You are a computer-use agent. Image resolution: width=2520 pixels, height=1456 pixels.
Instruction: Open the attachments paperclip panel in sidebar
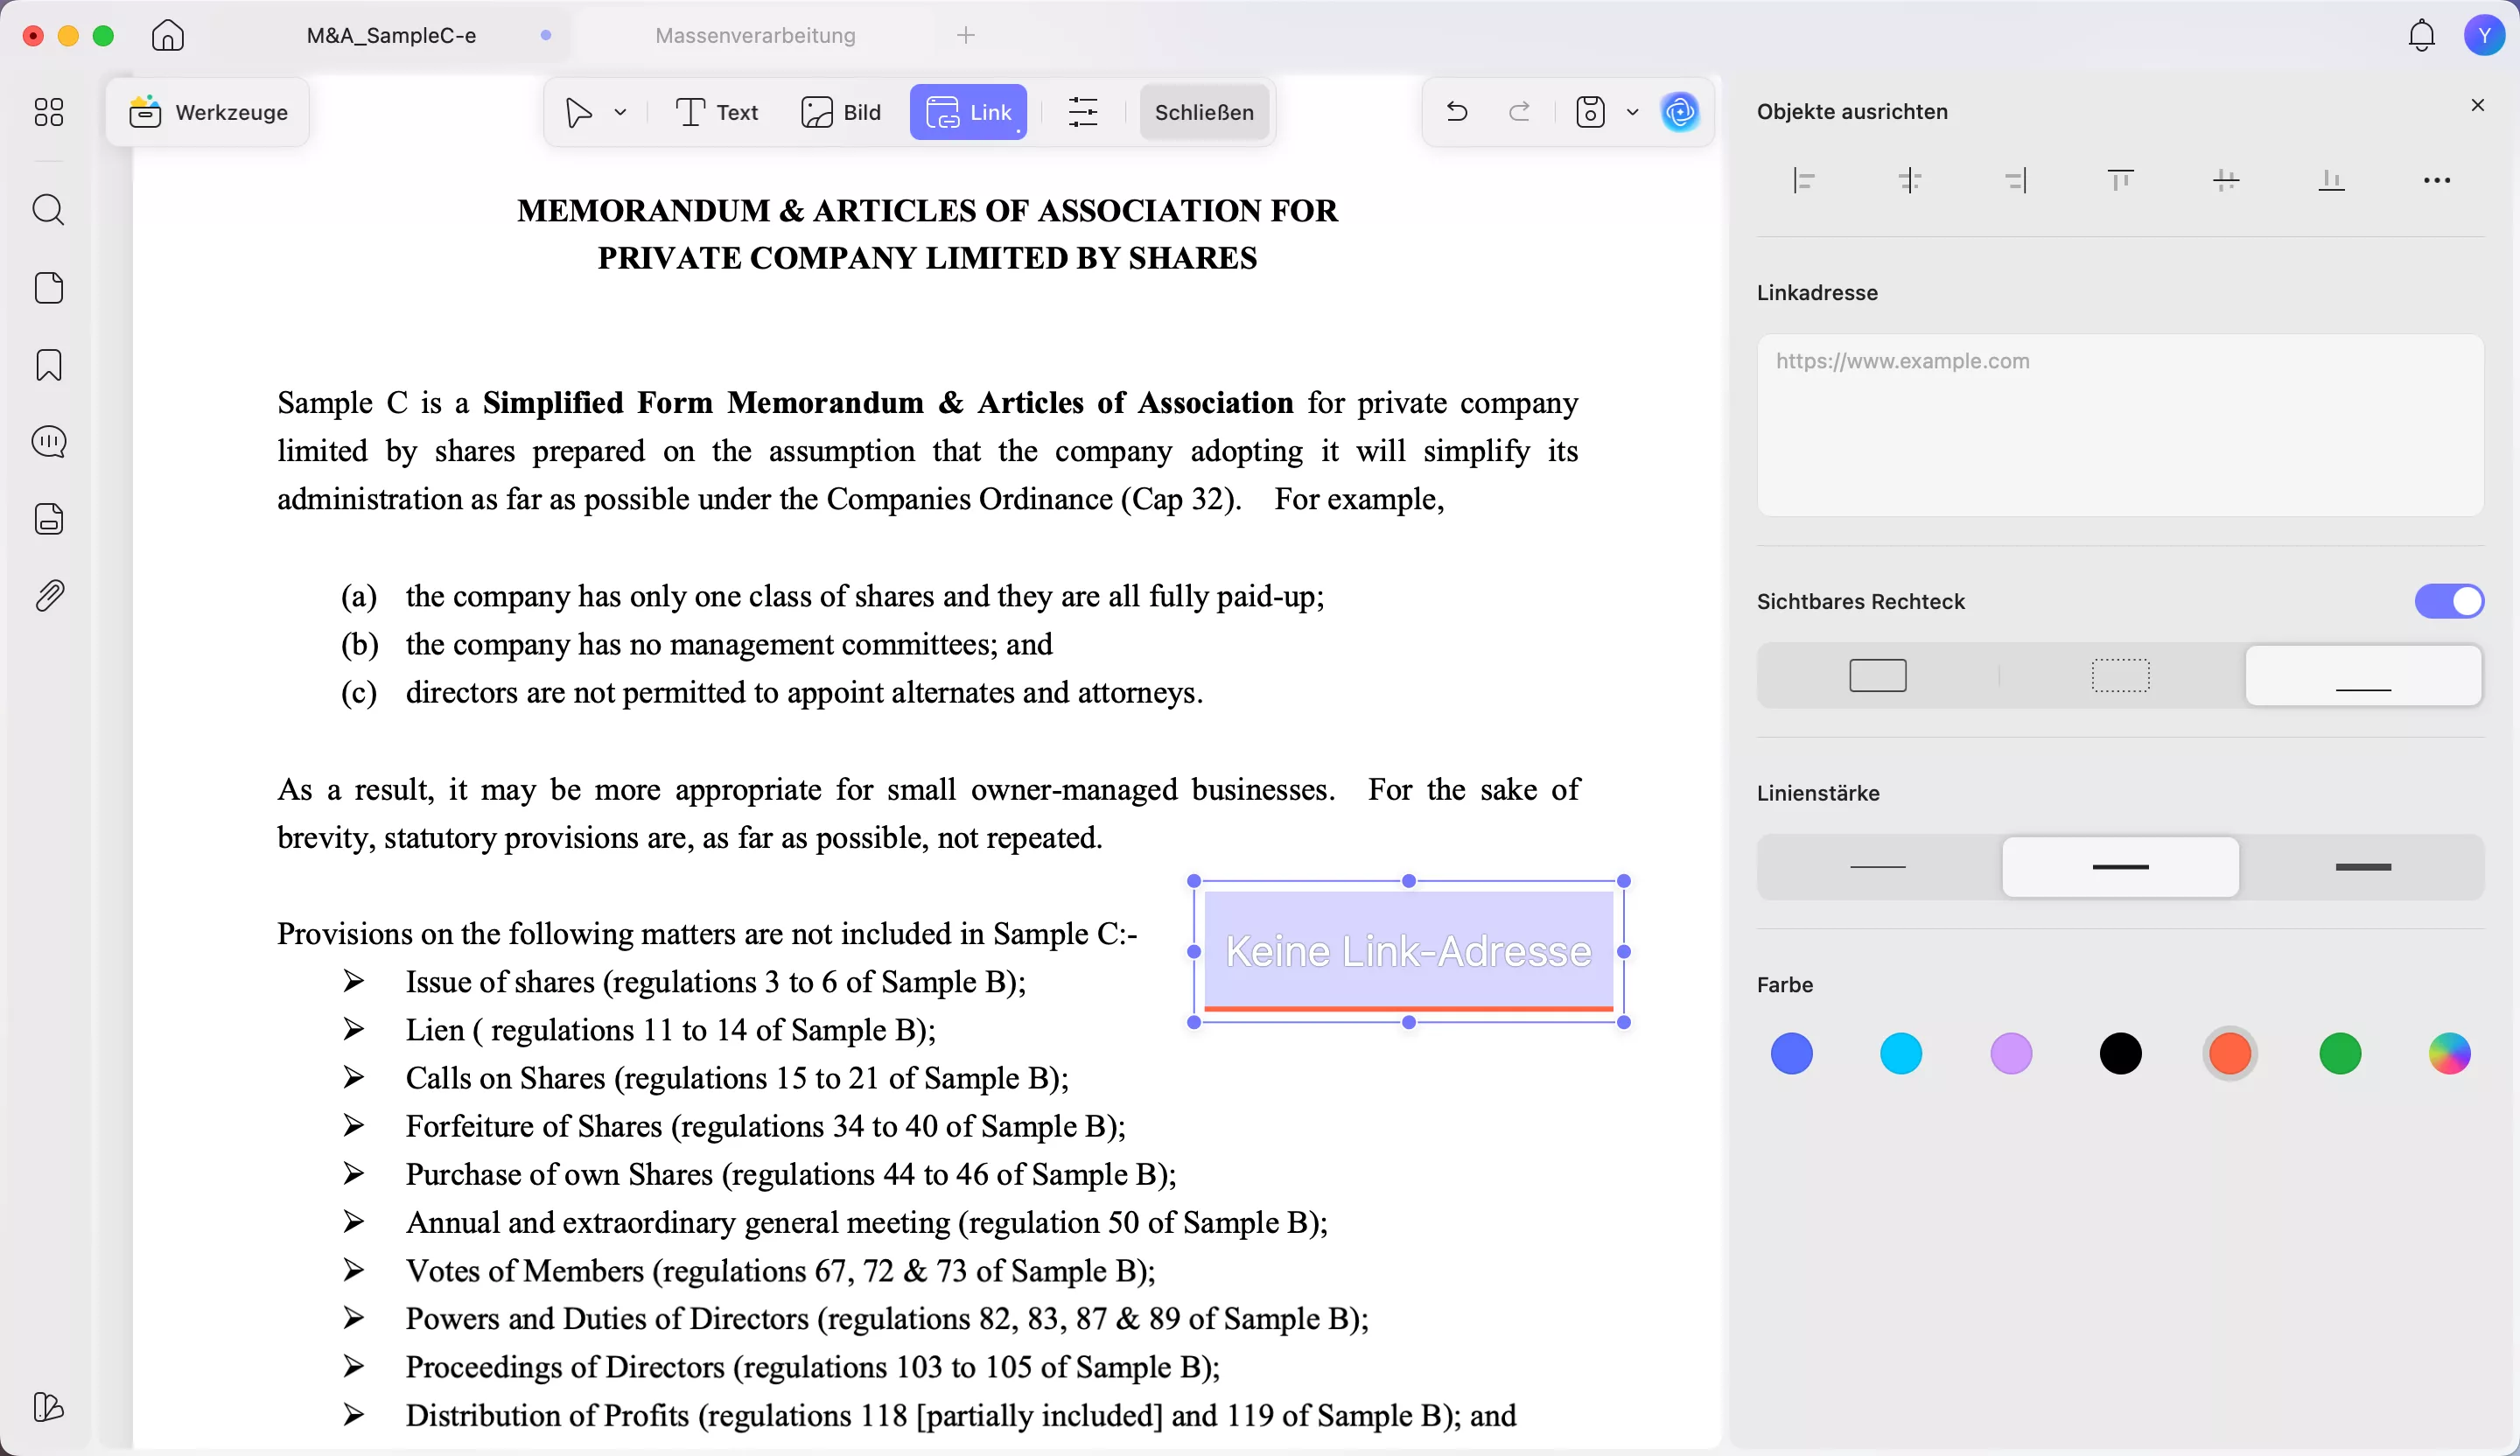[x=49, y=595]
